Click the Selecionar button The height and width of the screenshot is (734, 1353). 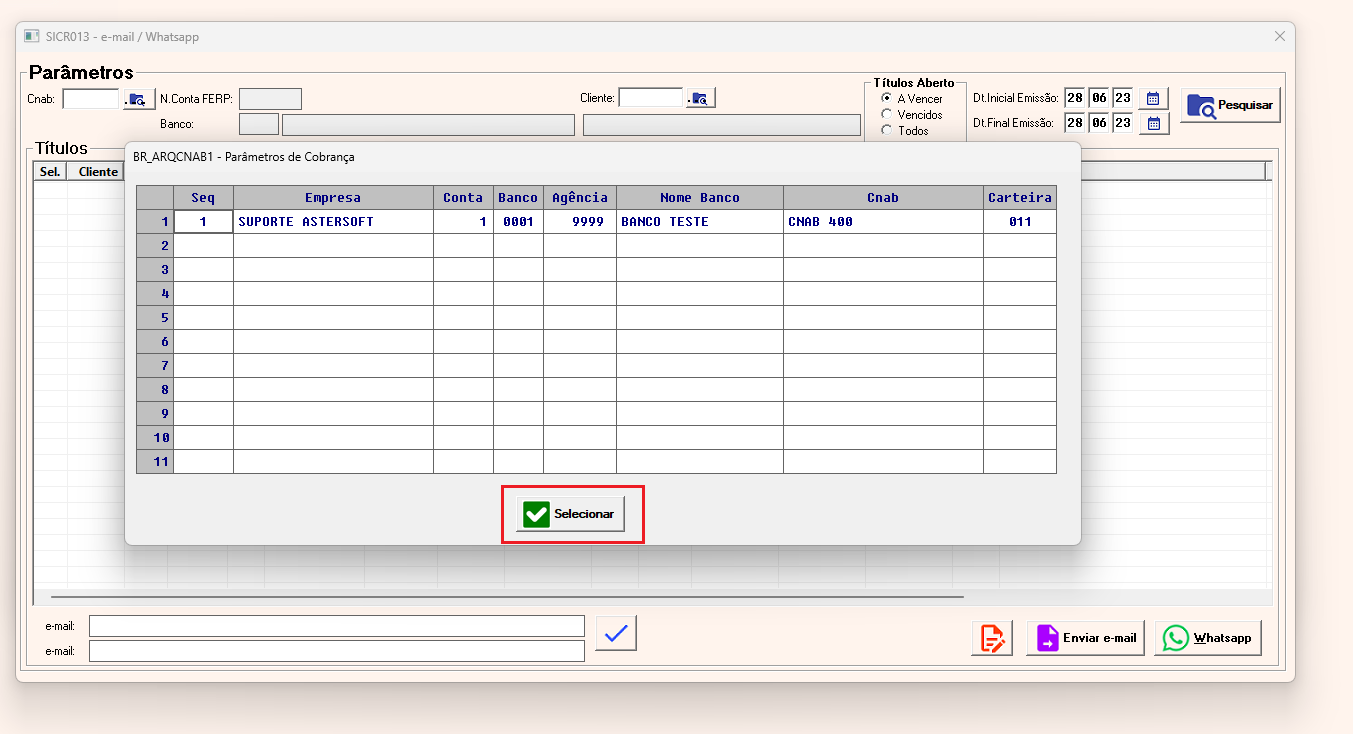tap(570, 514)
